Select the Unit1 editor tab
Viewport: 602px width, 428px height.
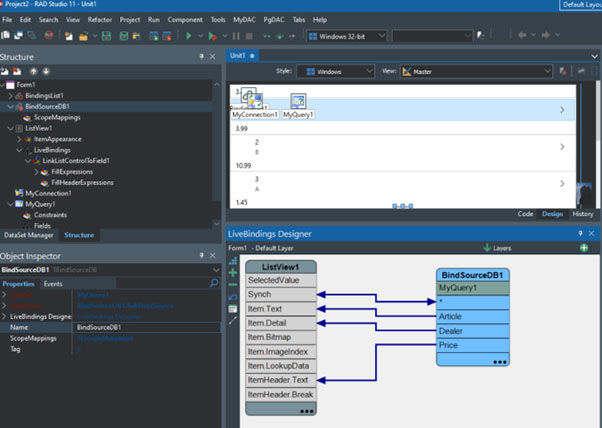pyautogui.click(x=242, y=56)
